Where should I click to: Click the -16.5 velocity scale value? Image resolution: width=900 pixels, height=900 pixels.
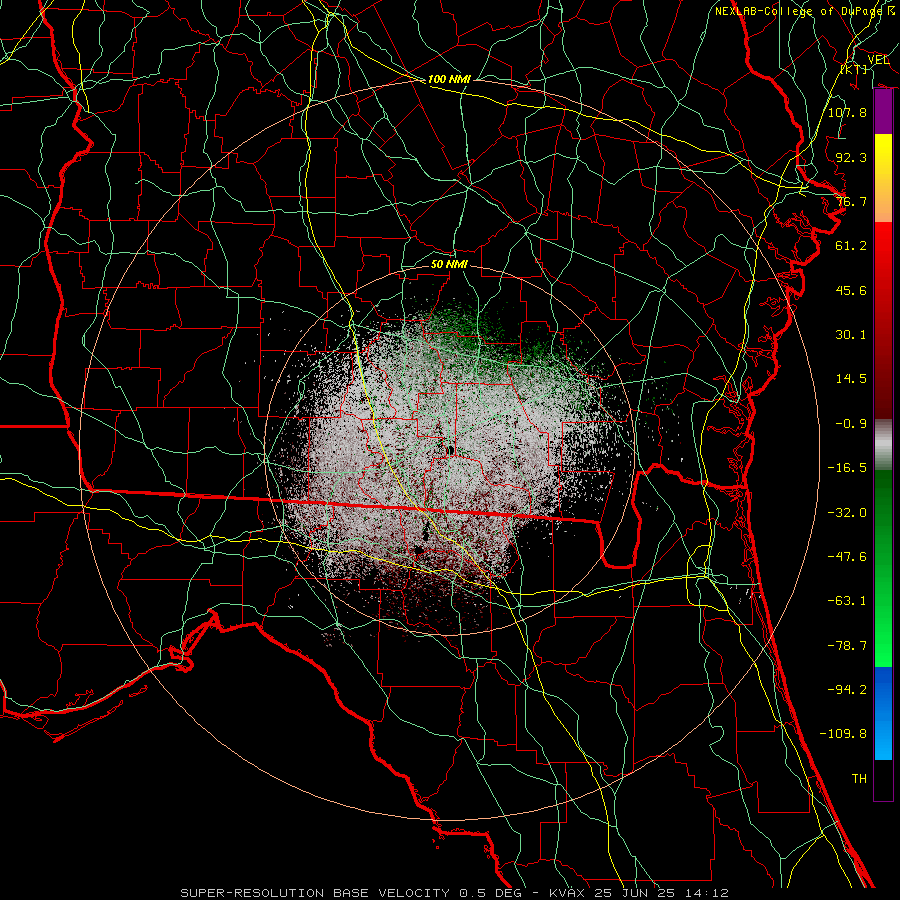(847, 468)
